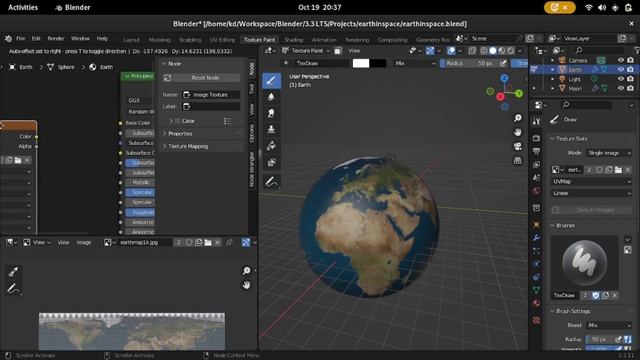Switch to the UV Editing workspace tab
The height and width of the screenshot is (360, 640).
coord(222,40)
